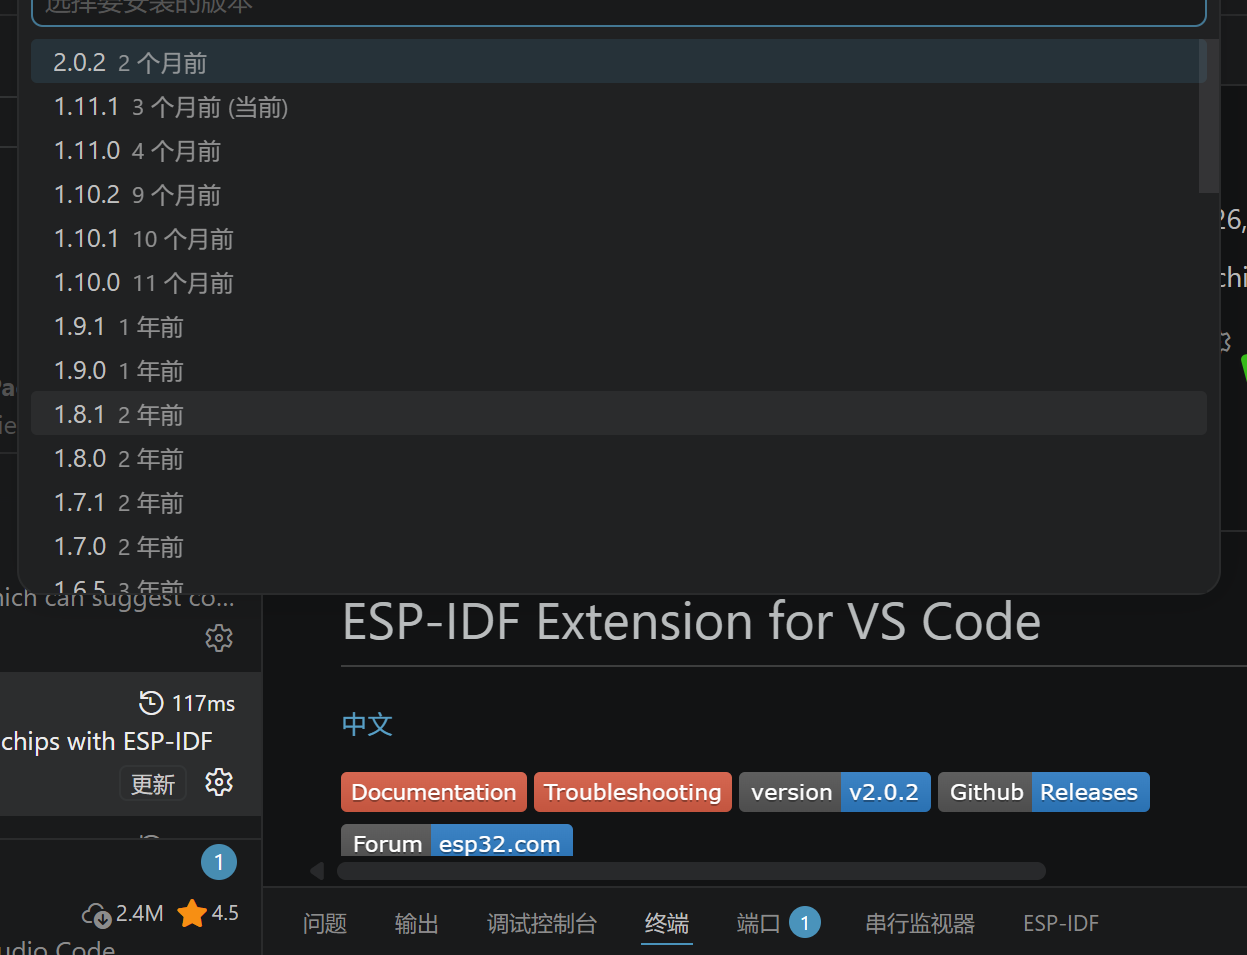Switch to the 终端 panel tab
Image resolution: width=1247 pixels, height=955 pixels.
coord(667,923)
